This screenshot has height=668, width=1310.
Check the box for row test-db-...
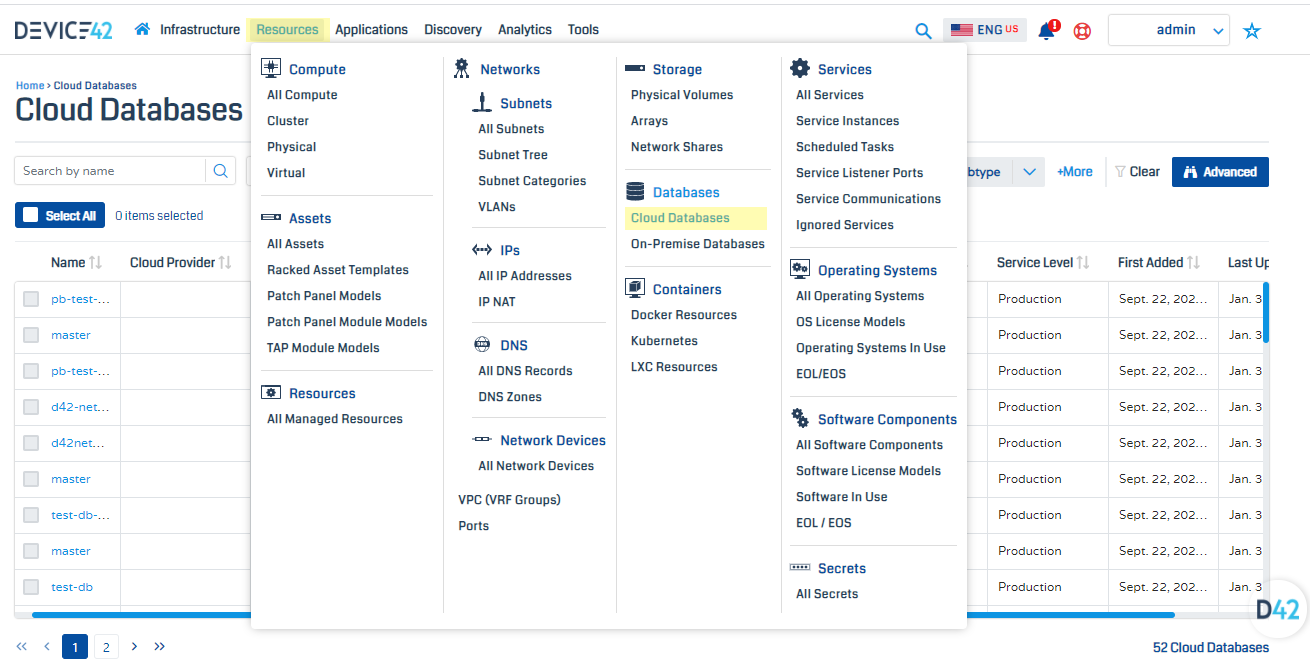(x=31, y=515)
